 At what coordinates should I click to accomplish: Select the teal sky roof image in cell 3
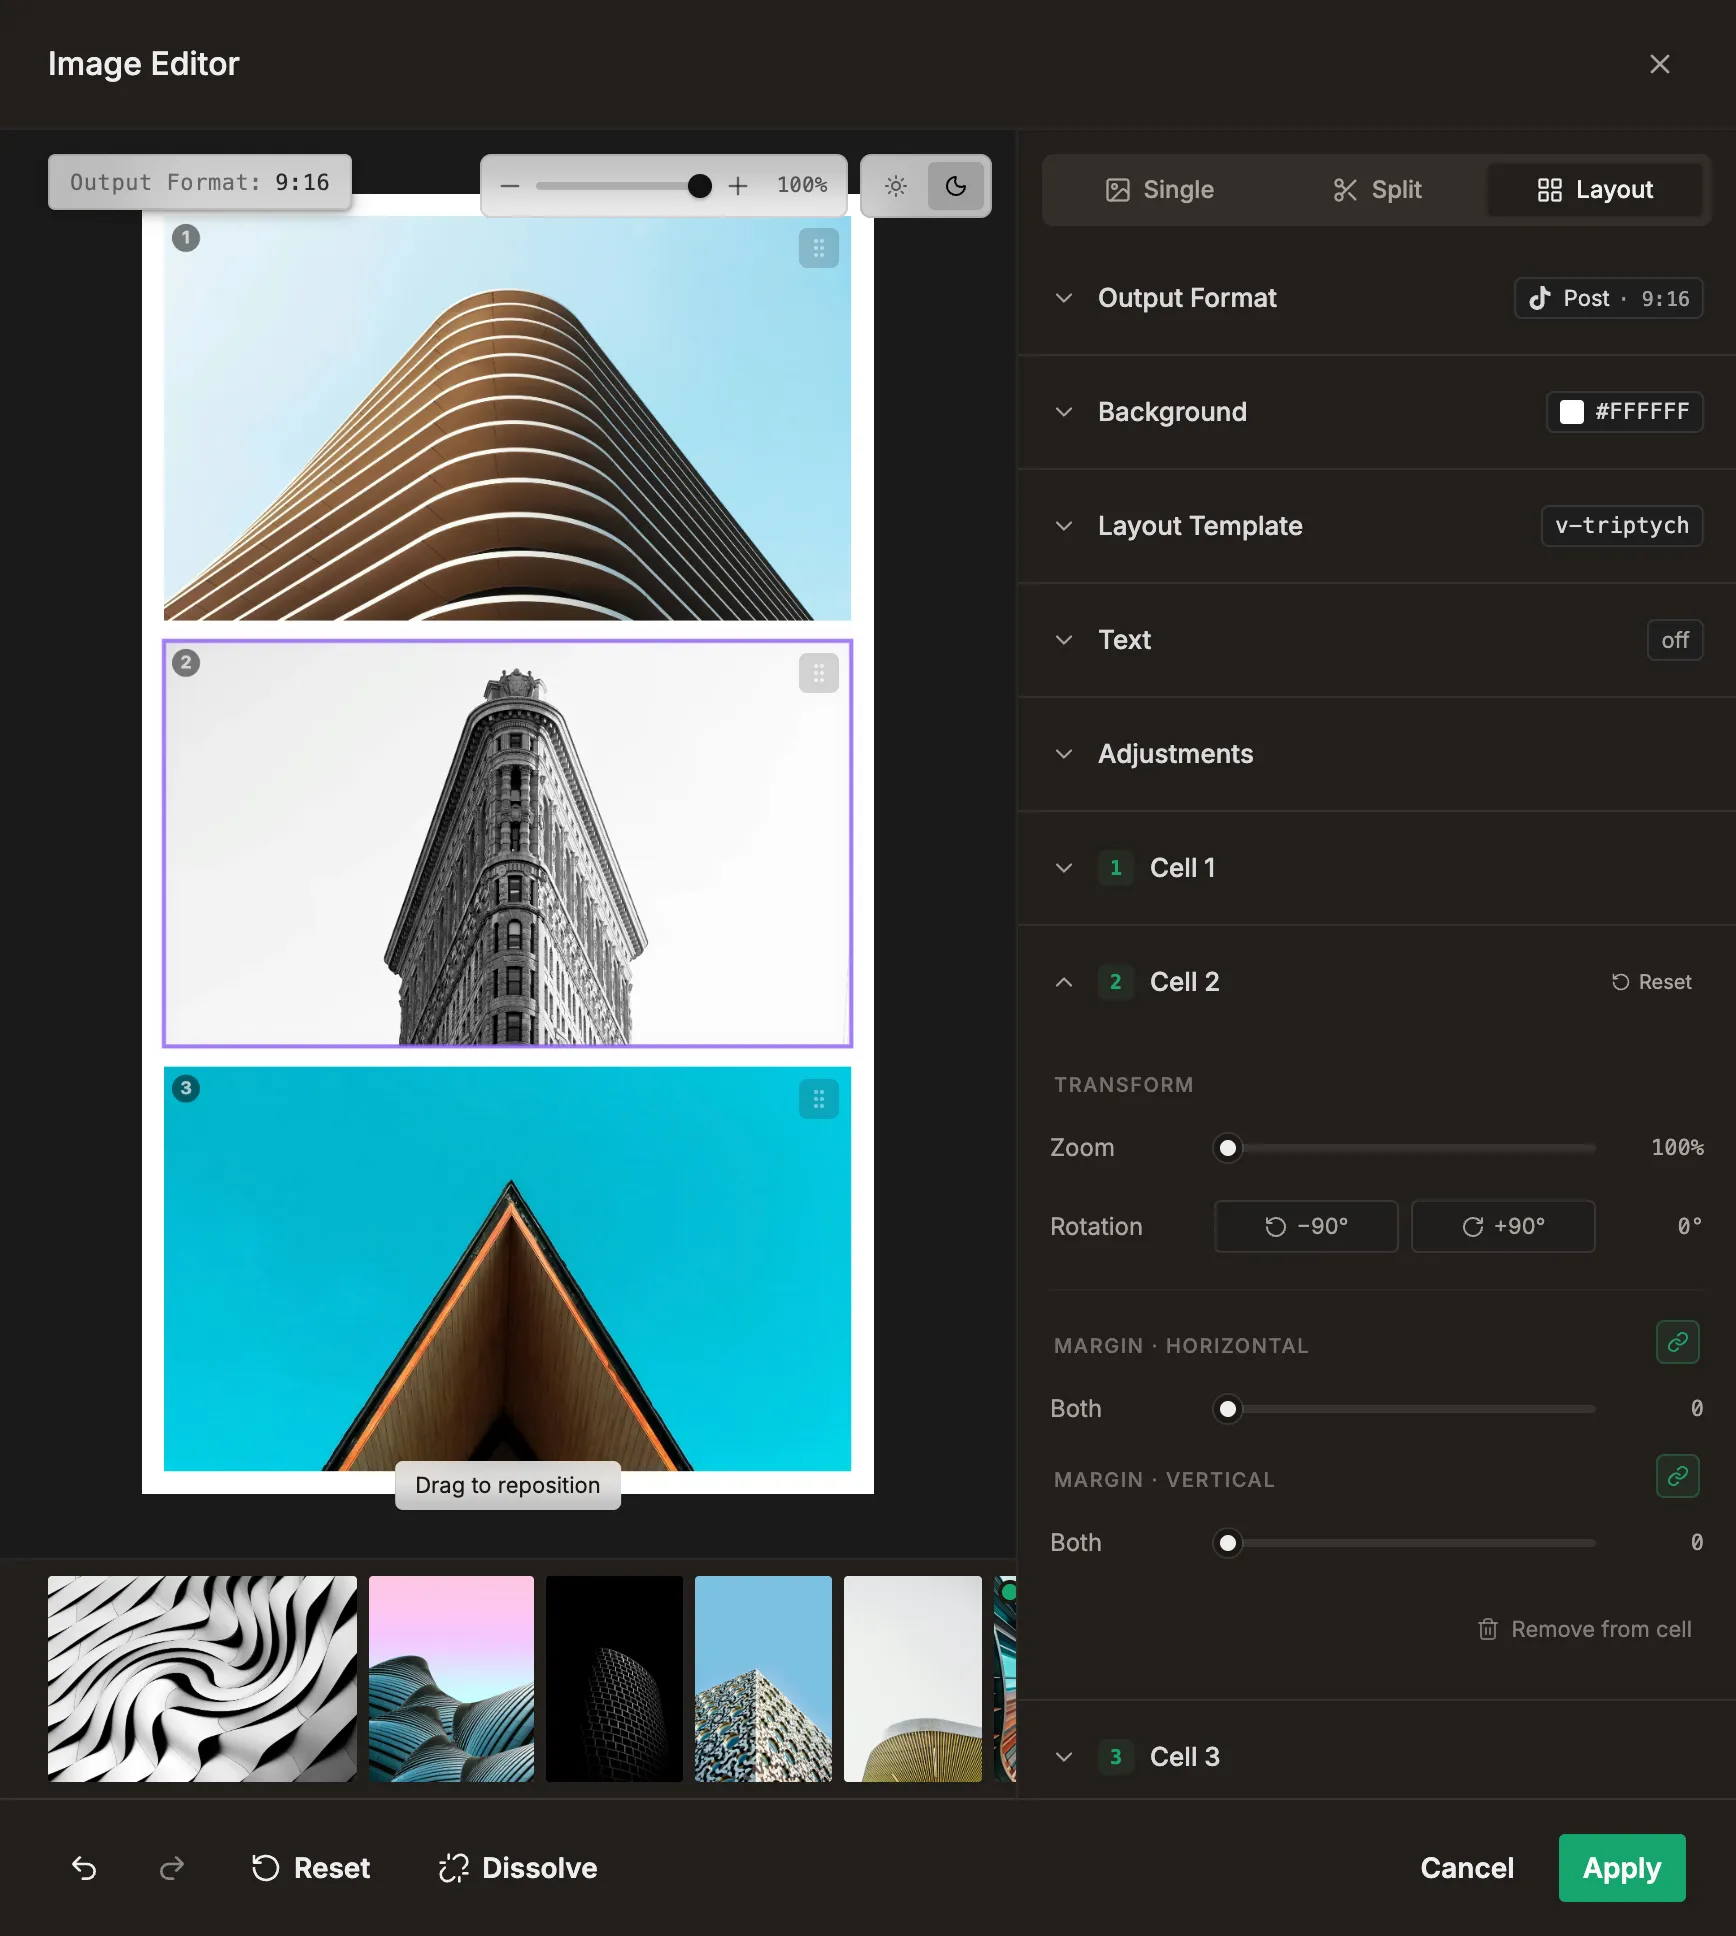tap(507, 1268)
